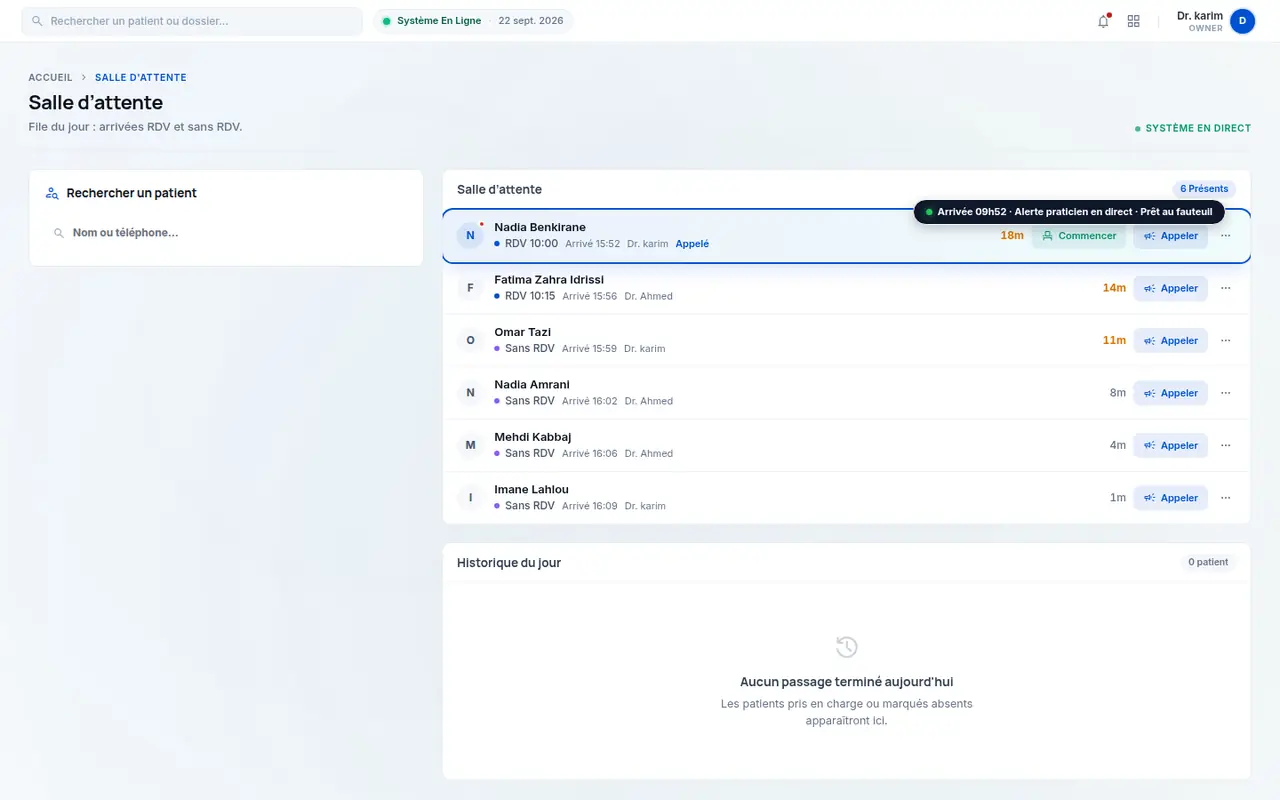This screenshot has height=800, width=1280.
Task: Click the Système En Ligne status pill
Action: click(473, 21)
